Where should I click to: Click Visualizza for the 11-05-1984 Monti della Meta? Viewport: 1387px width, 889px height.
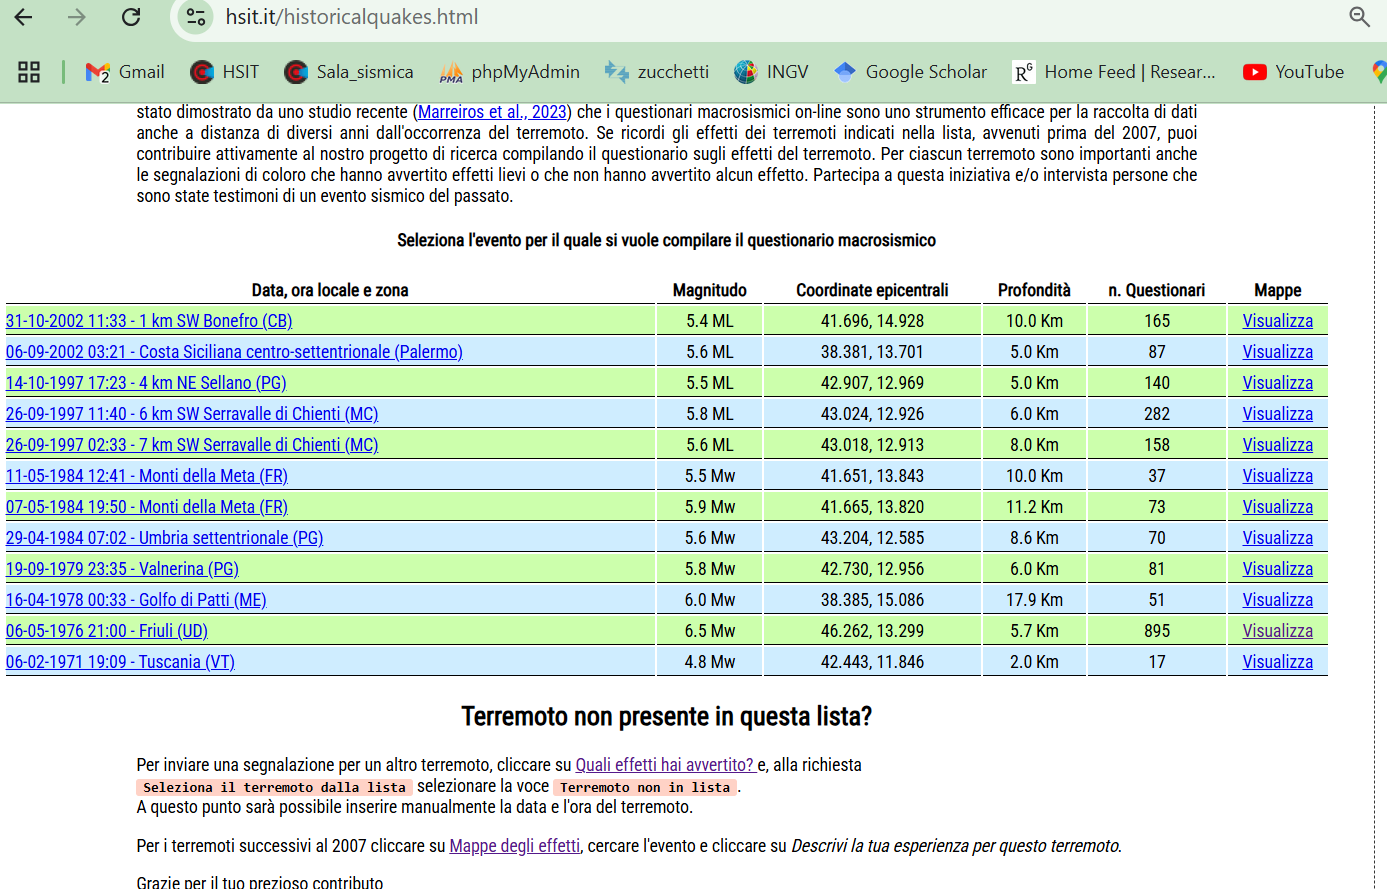[1278, 476]
